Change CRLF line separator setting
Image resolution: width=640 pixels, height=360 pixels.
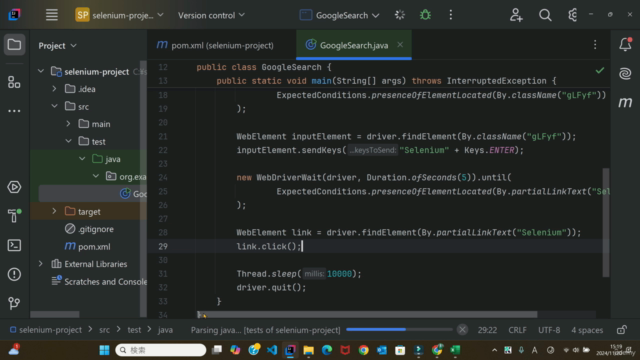click(517, 330)
